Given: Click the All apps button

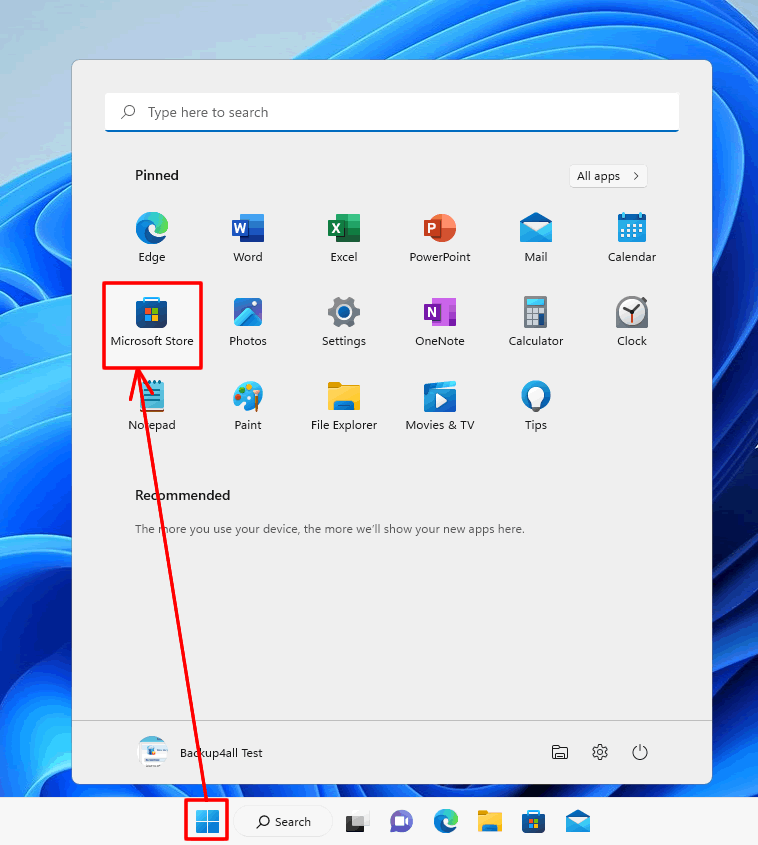Looking at the screenshot, I should point(608,176).
